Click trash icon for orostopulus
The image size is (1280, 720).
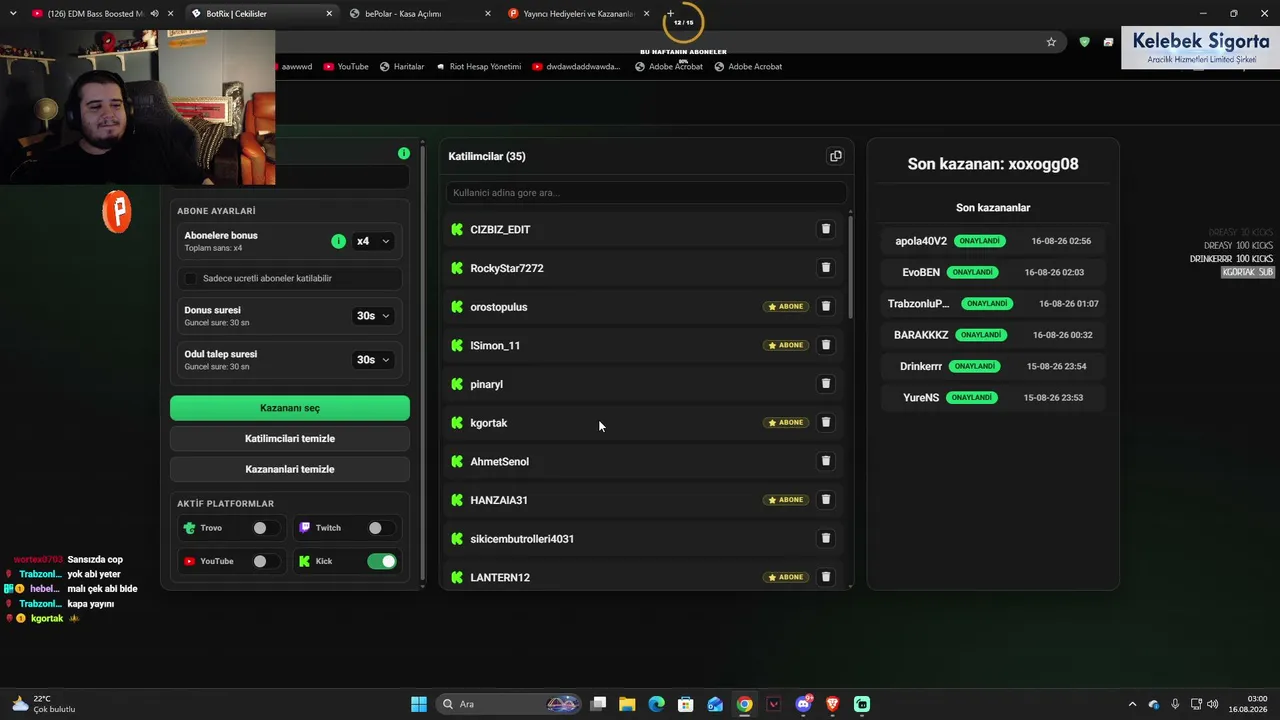[x=826, y=306]
